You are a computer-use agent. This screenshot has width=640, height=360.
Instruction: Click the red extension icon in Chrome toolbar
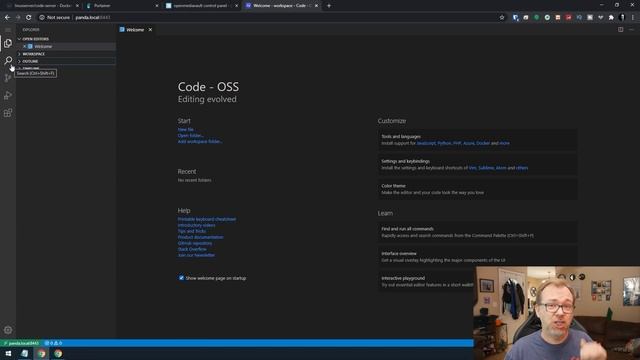point(569,18)
